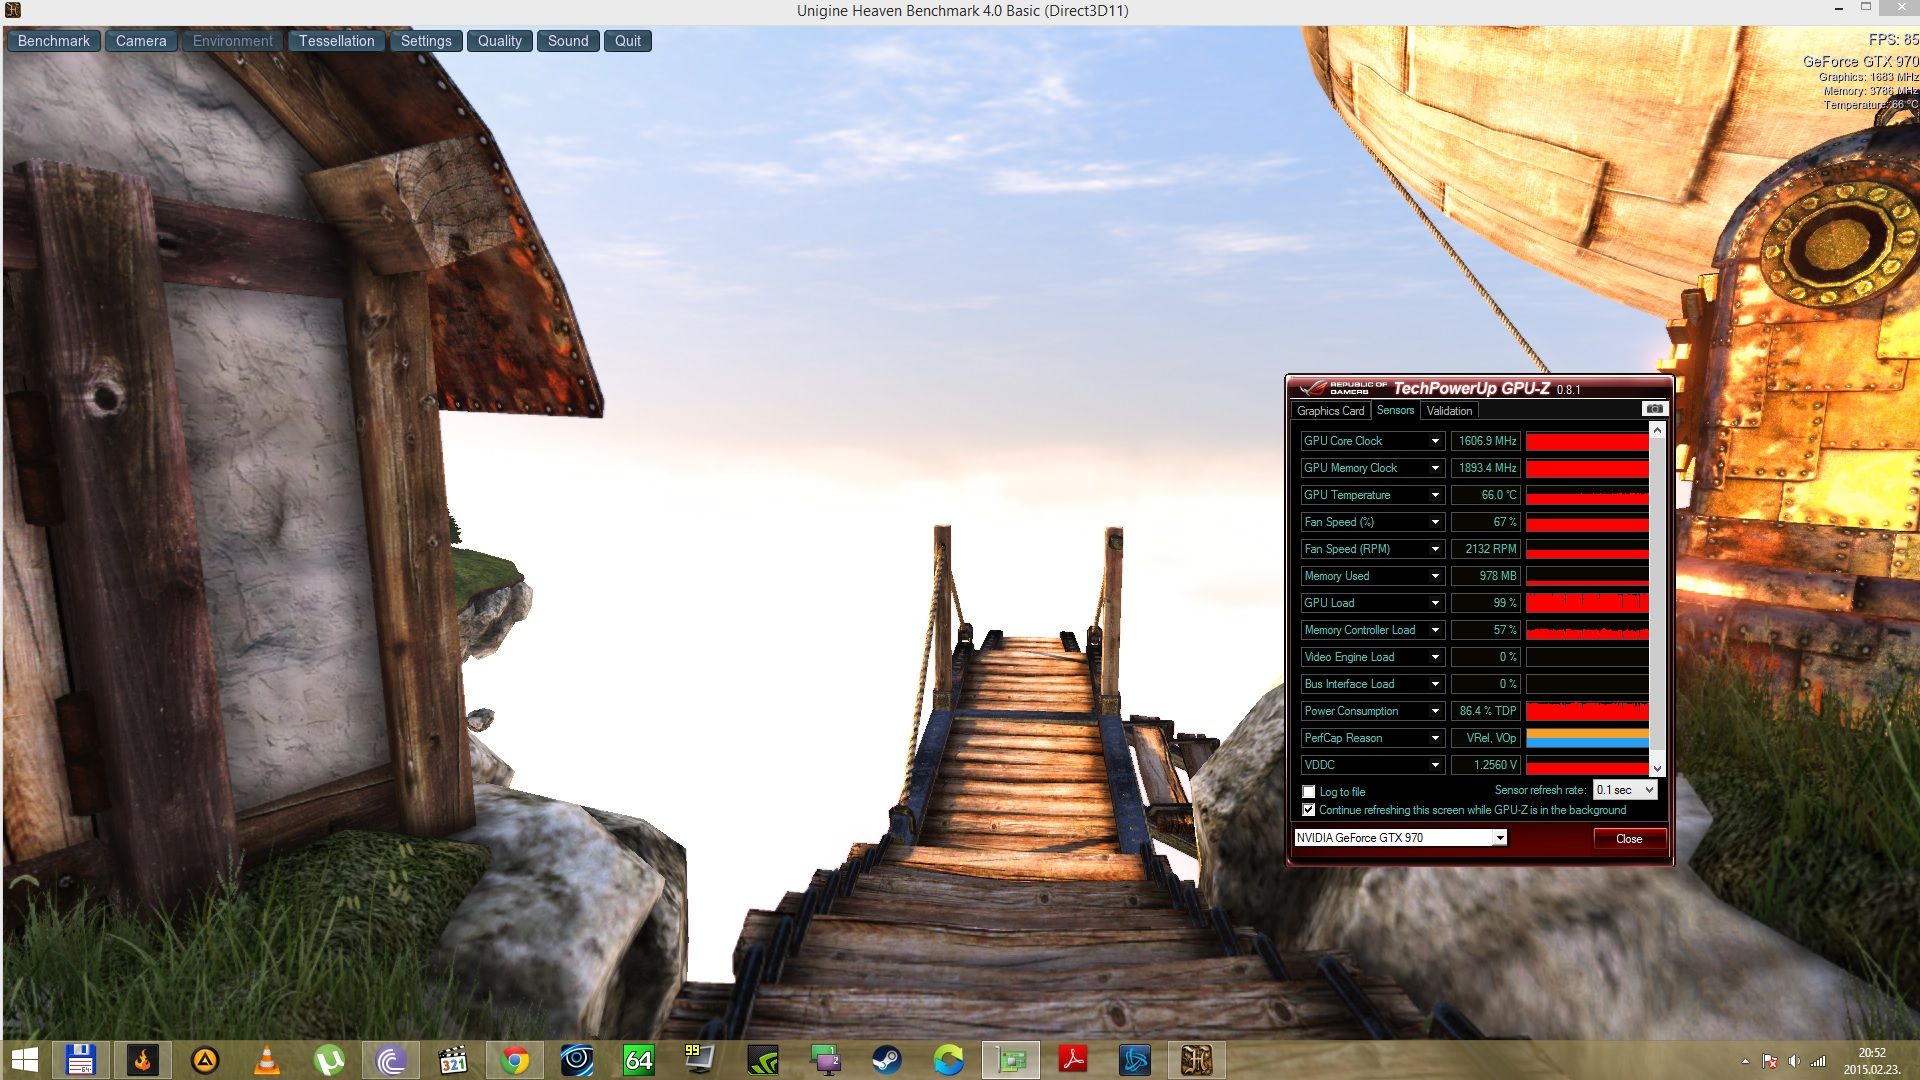Image resolution: width=1920 pixels, height=1080 pixels.
Task: Open the blue floppy disk taskbar app
Action: pos(80,1060)
